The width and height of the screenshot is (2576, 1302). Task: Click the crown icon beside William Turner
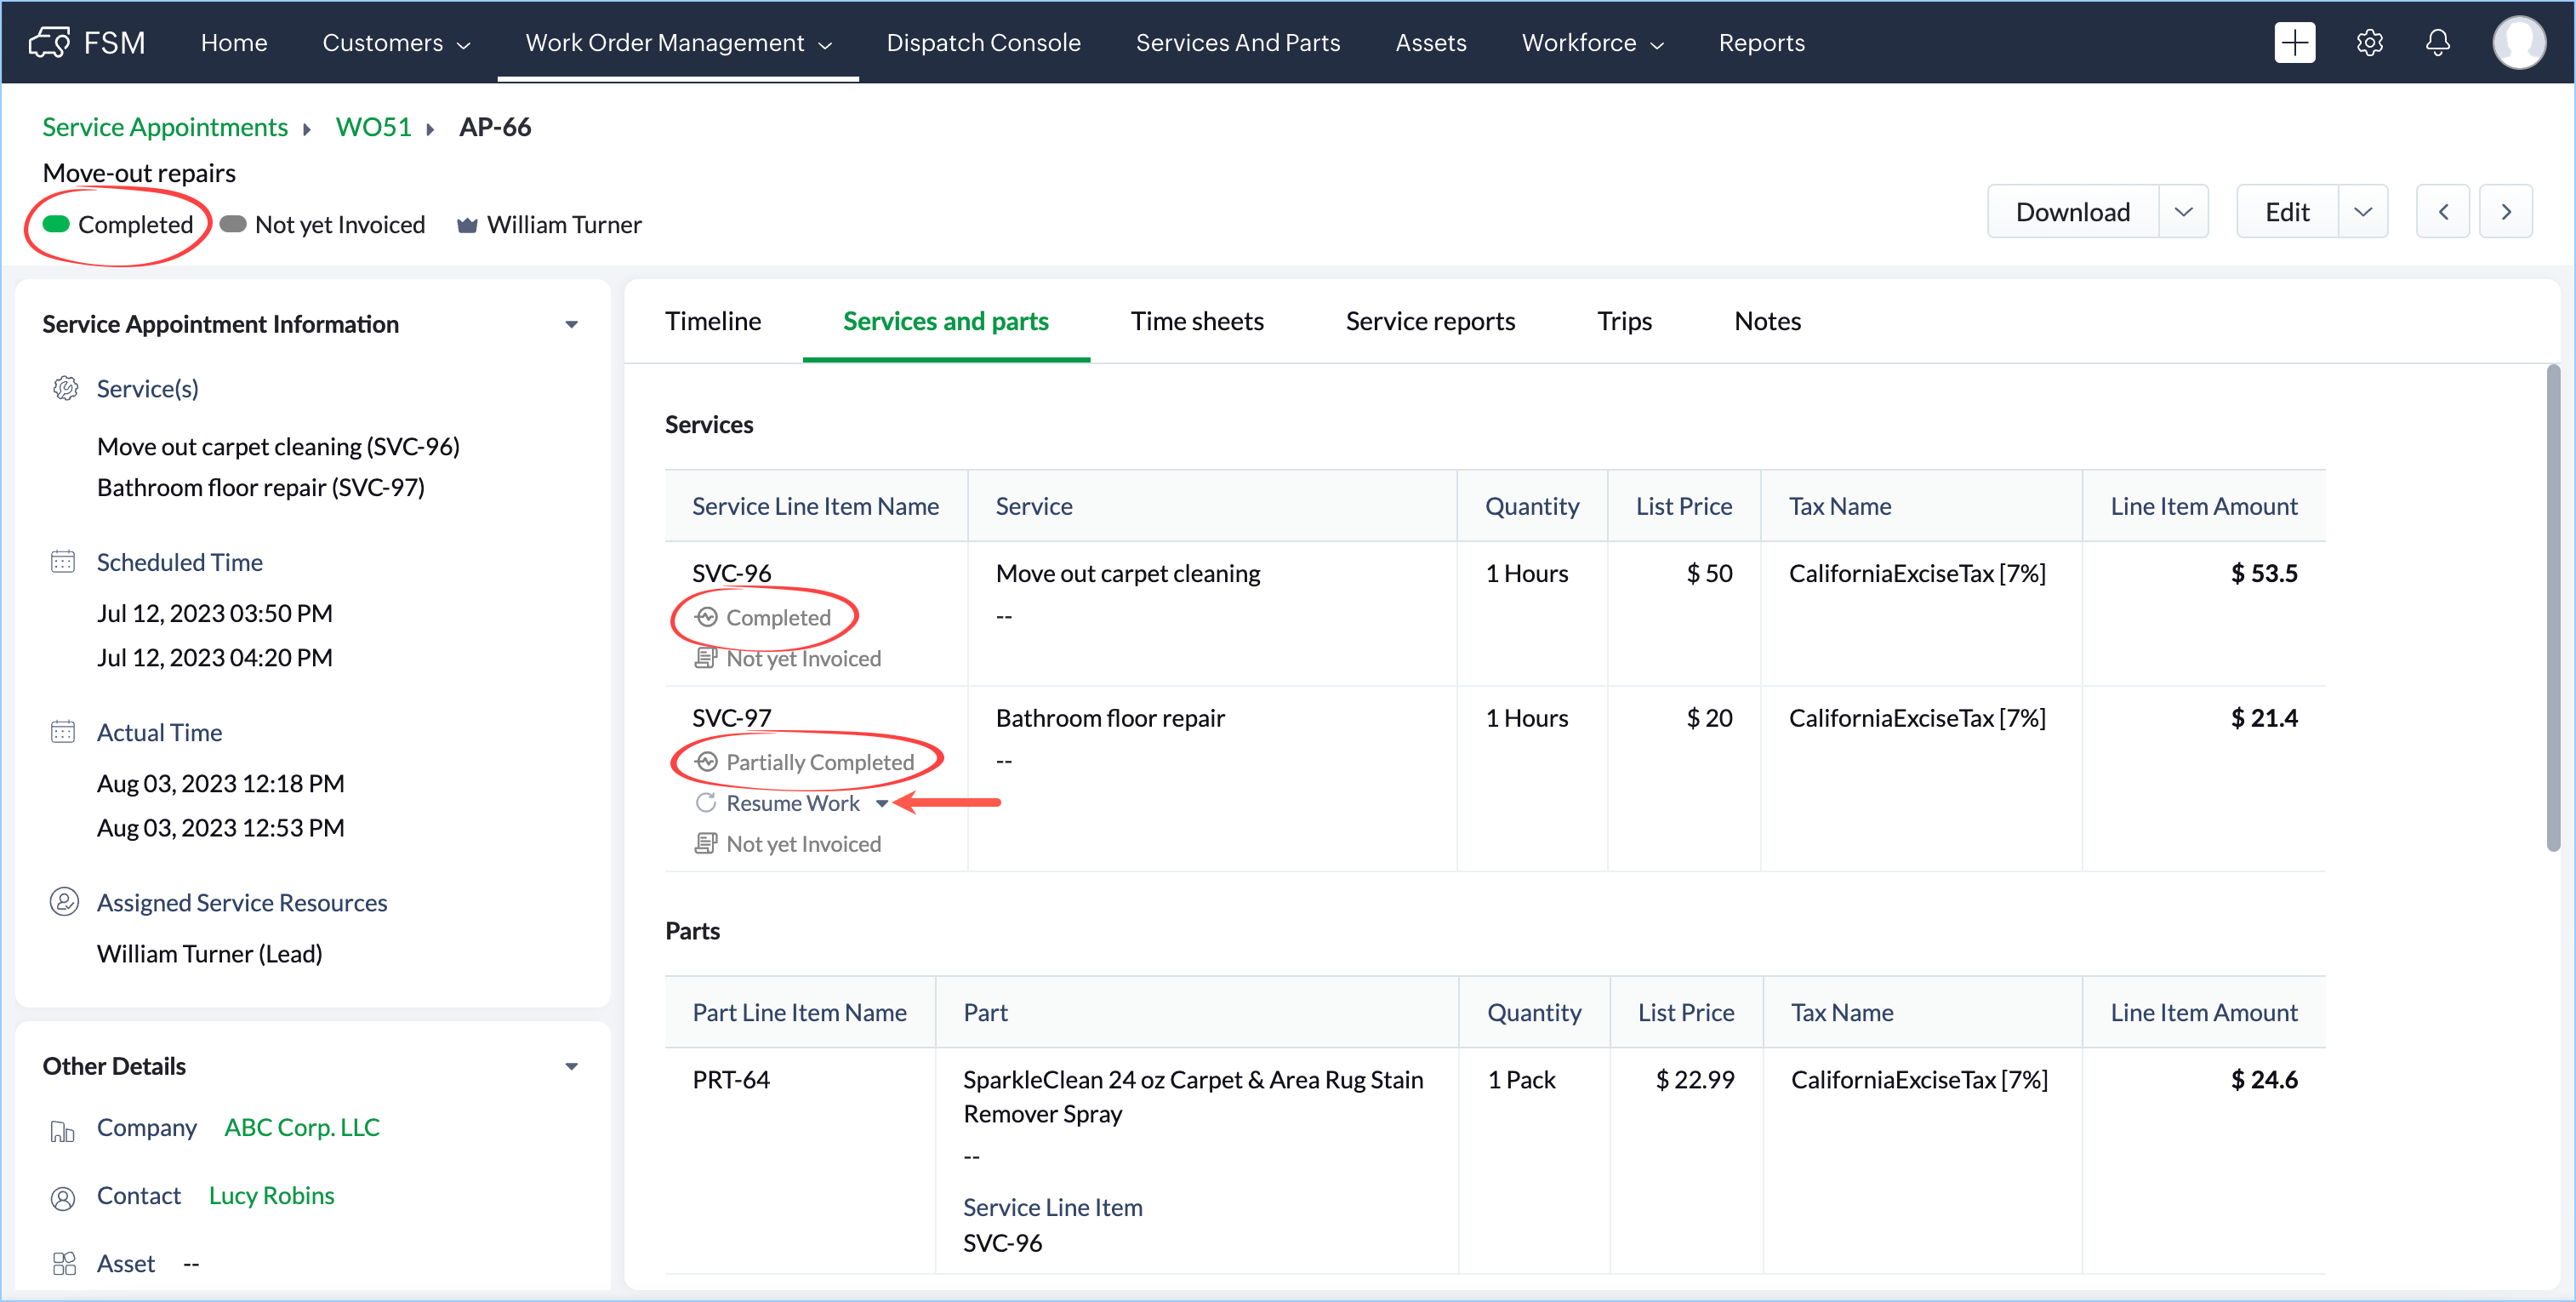pos(466,225)
